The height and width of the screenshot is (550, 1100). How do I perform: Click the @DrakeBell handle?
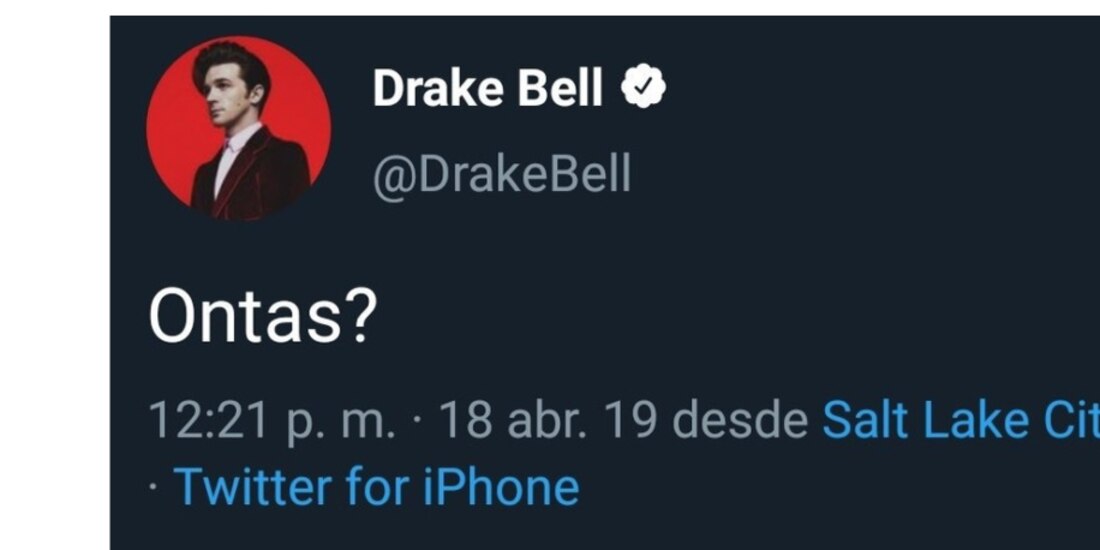pos(501,176)
